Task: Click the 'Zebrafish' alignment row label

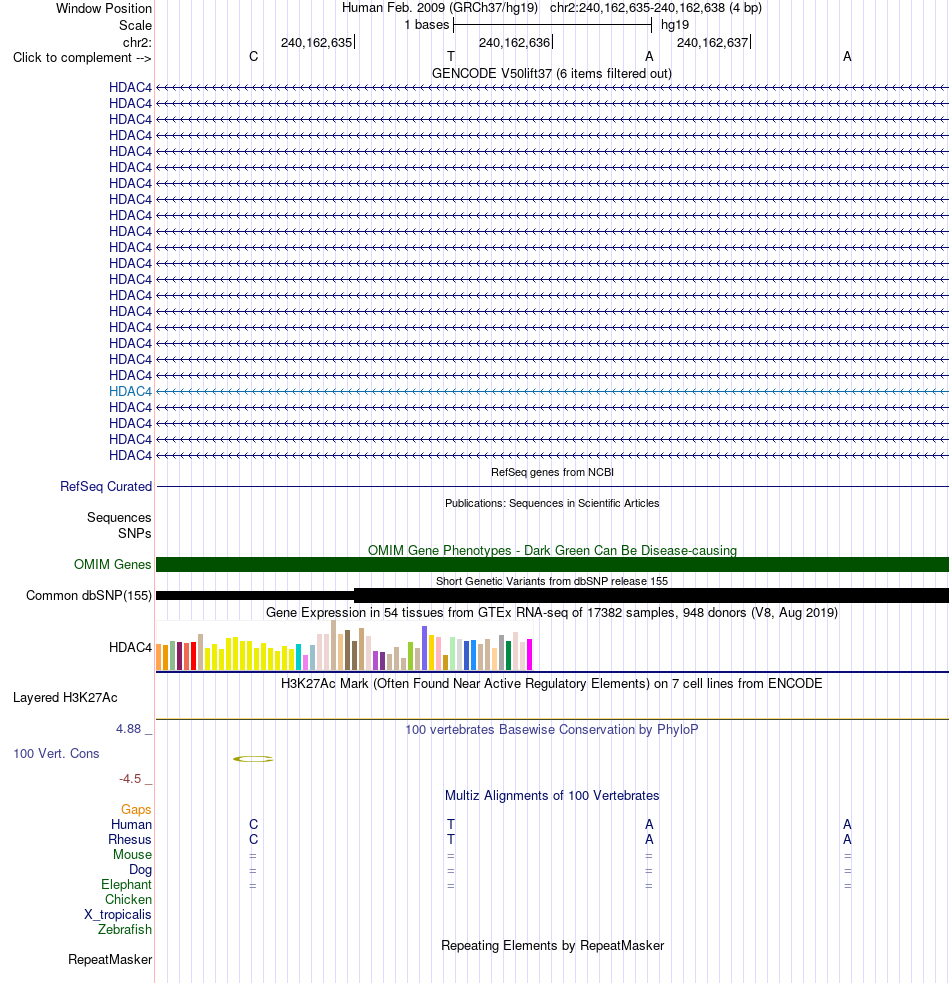Action: (x=125, y=930)
